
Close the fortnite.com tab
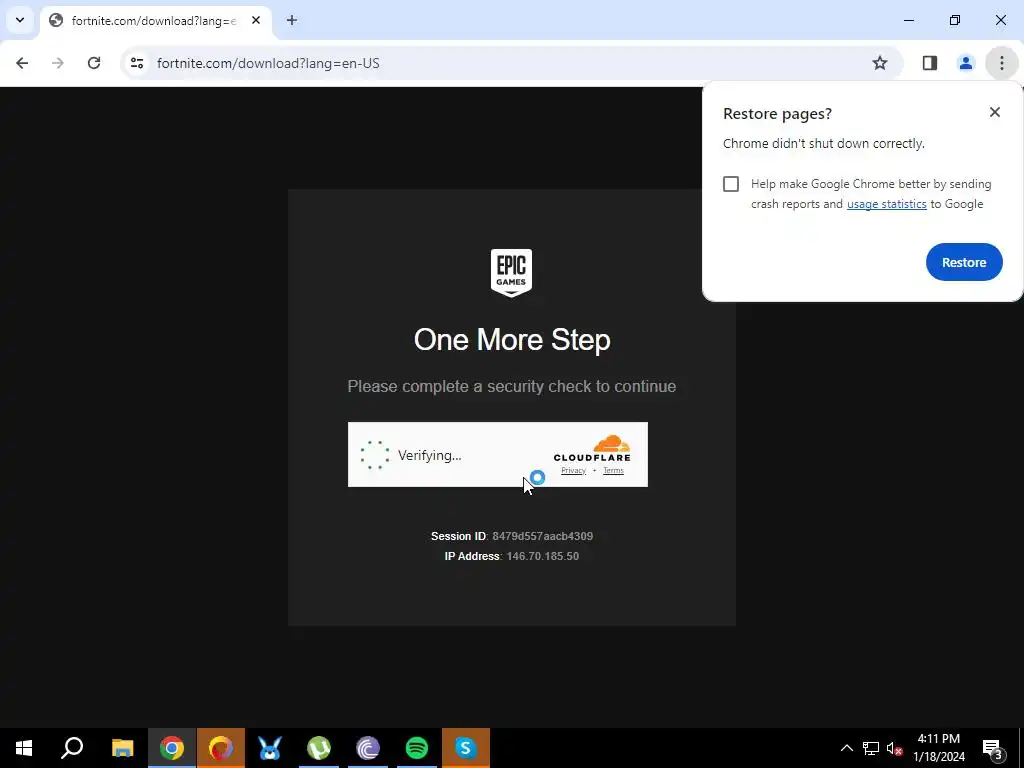pyautogui.click(x=256, y=20)
